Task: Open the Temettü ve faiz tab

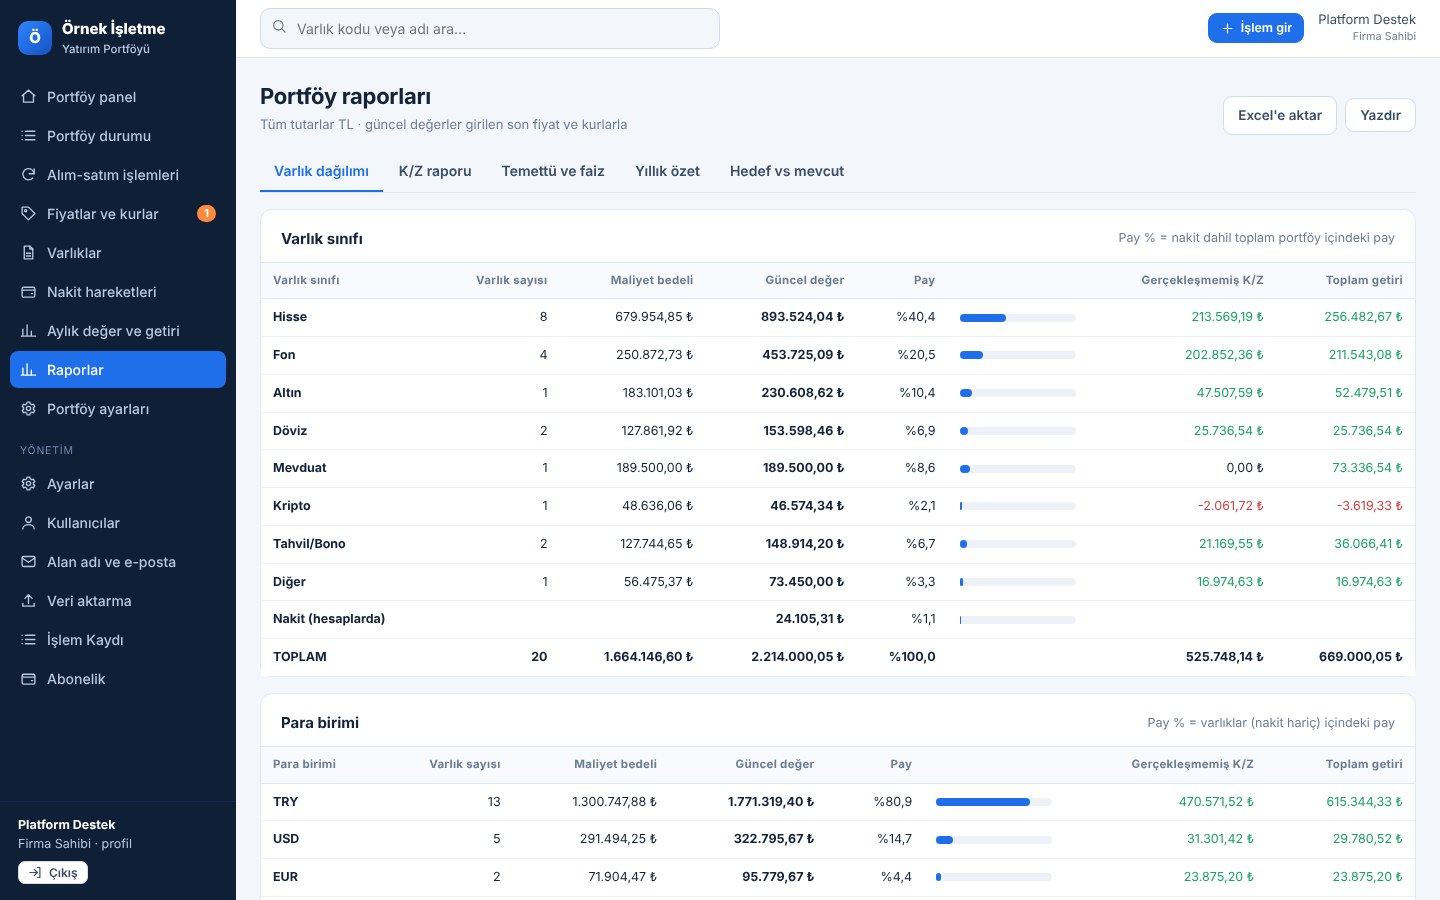Action: (x=553, y=171)
